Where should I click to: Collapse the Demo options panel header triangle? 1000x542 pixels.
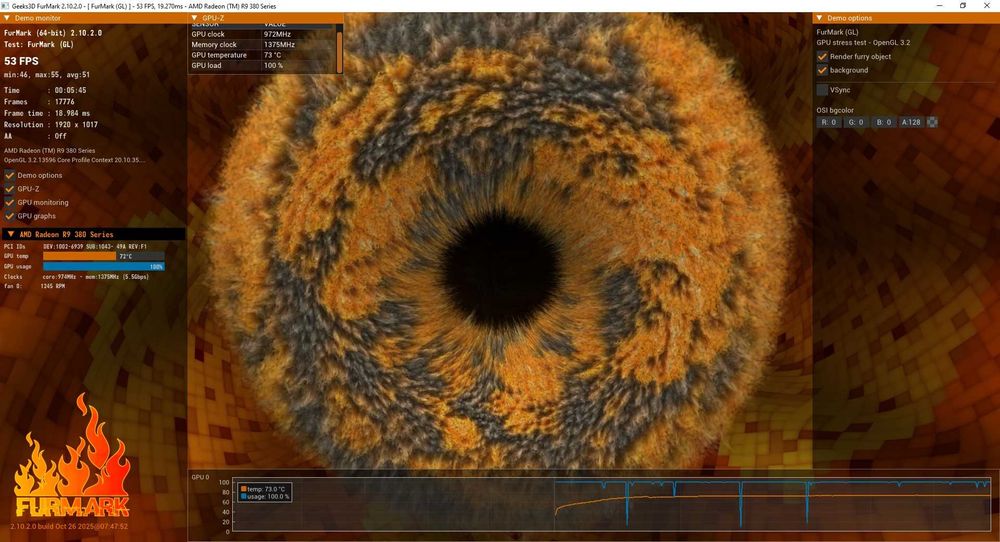pos(820,18)
